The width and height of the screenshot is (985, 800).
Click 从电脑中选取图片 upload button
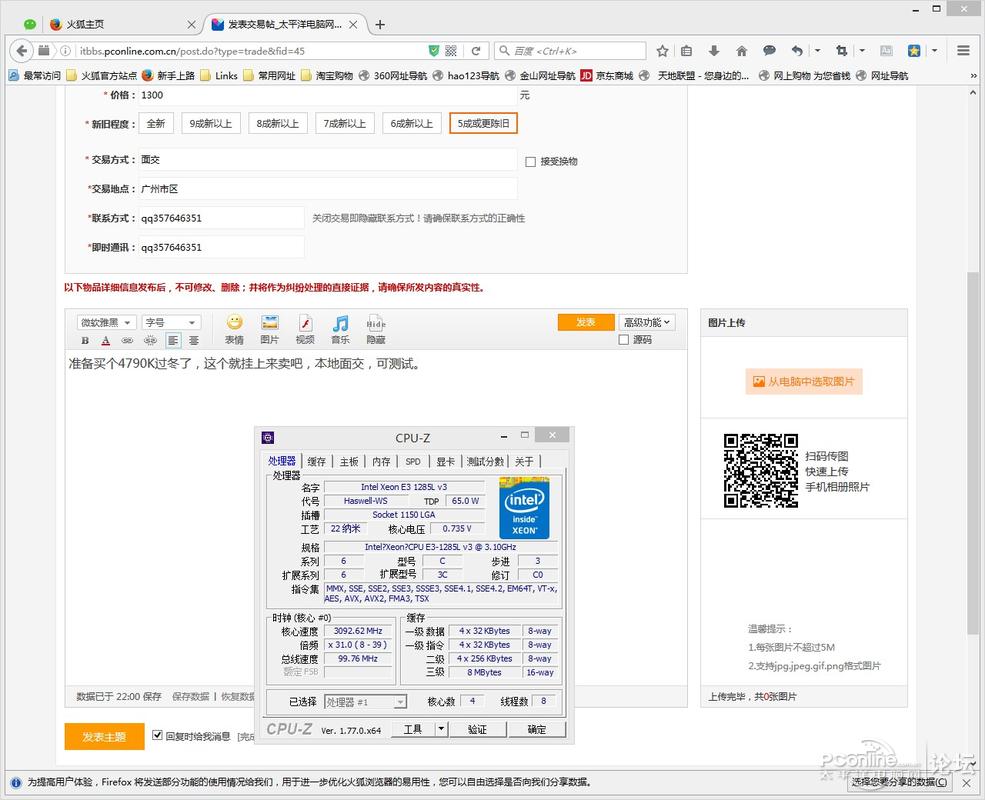click(804, 381)
